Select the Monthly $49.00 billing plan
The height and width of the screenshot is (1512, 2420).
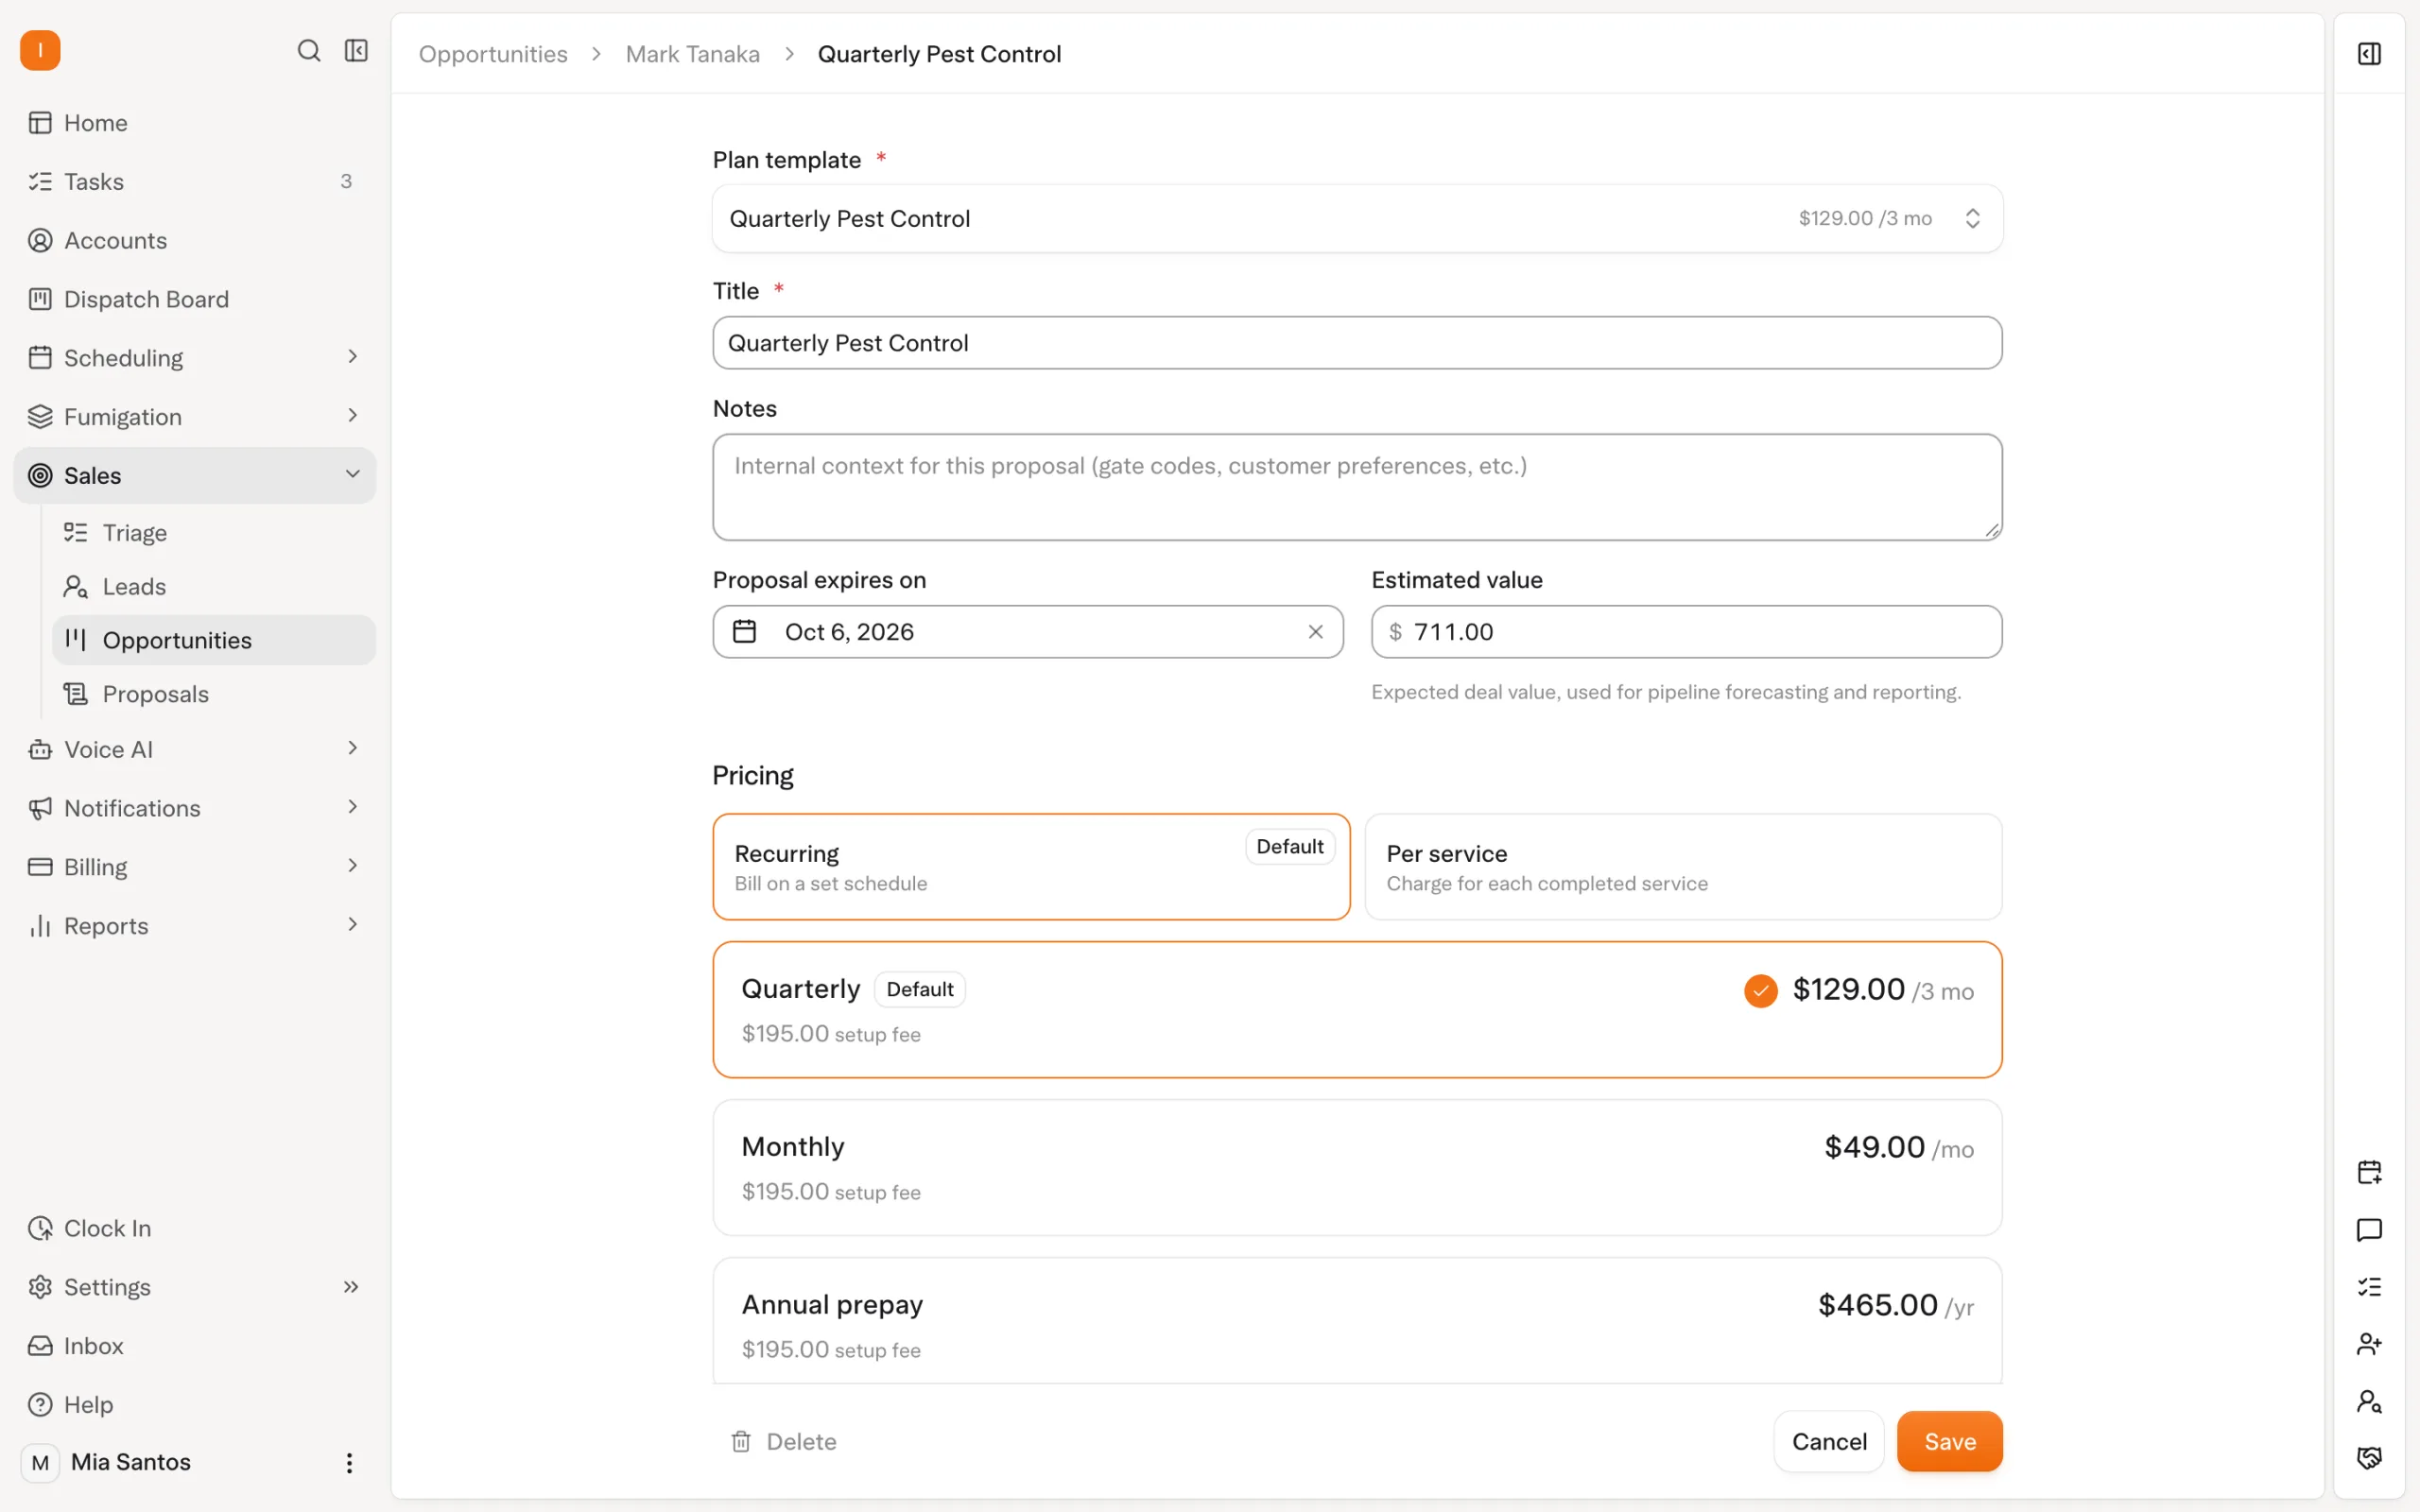(x=1357, y=1168)
